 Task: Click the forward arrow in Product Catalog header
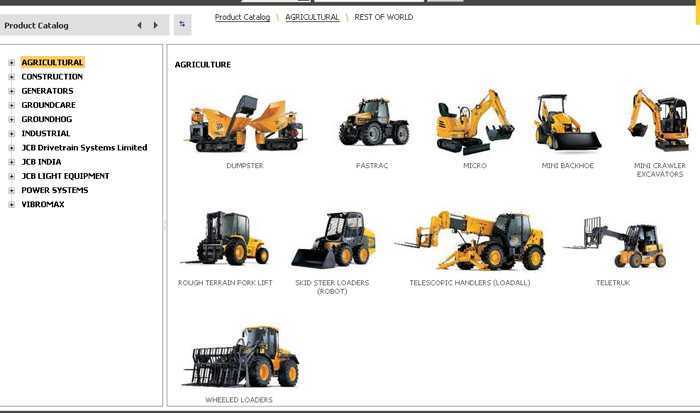(x=155, y=25)
